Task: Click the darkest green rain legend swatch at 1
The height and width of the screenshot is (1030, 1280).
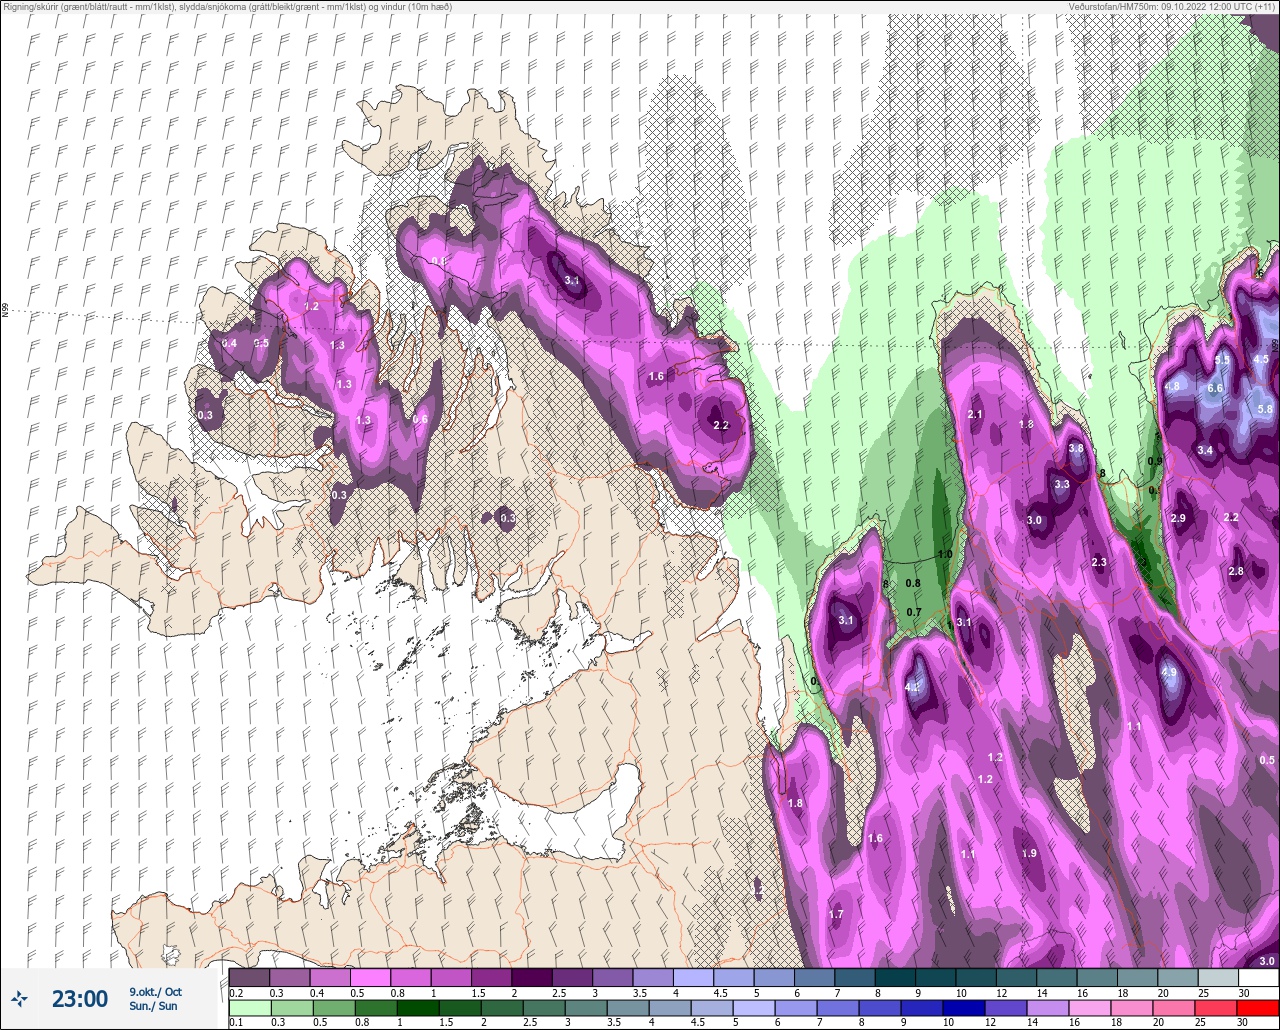Action: click(418, 1008)
